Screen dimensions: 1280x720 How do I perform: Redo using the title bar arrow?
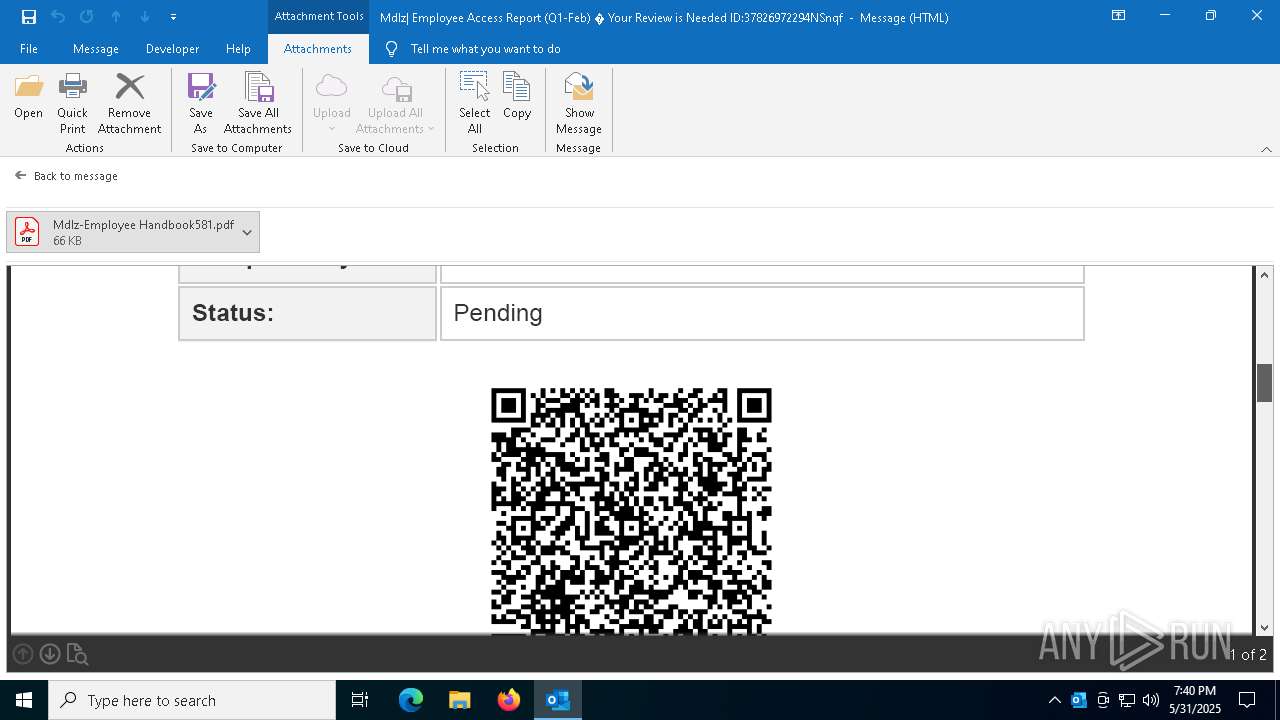87,17
